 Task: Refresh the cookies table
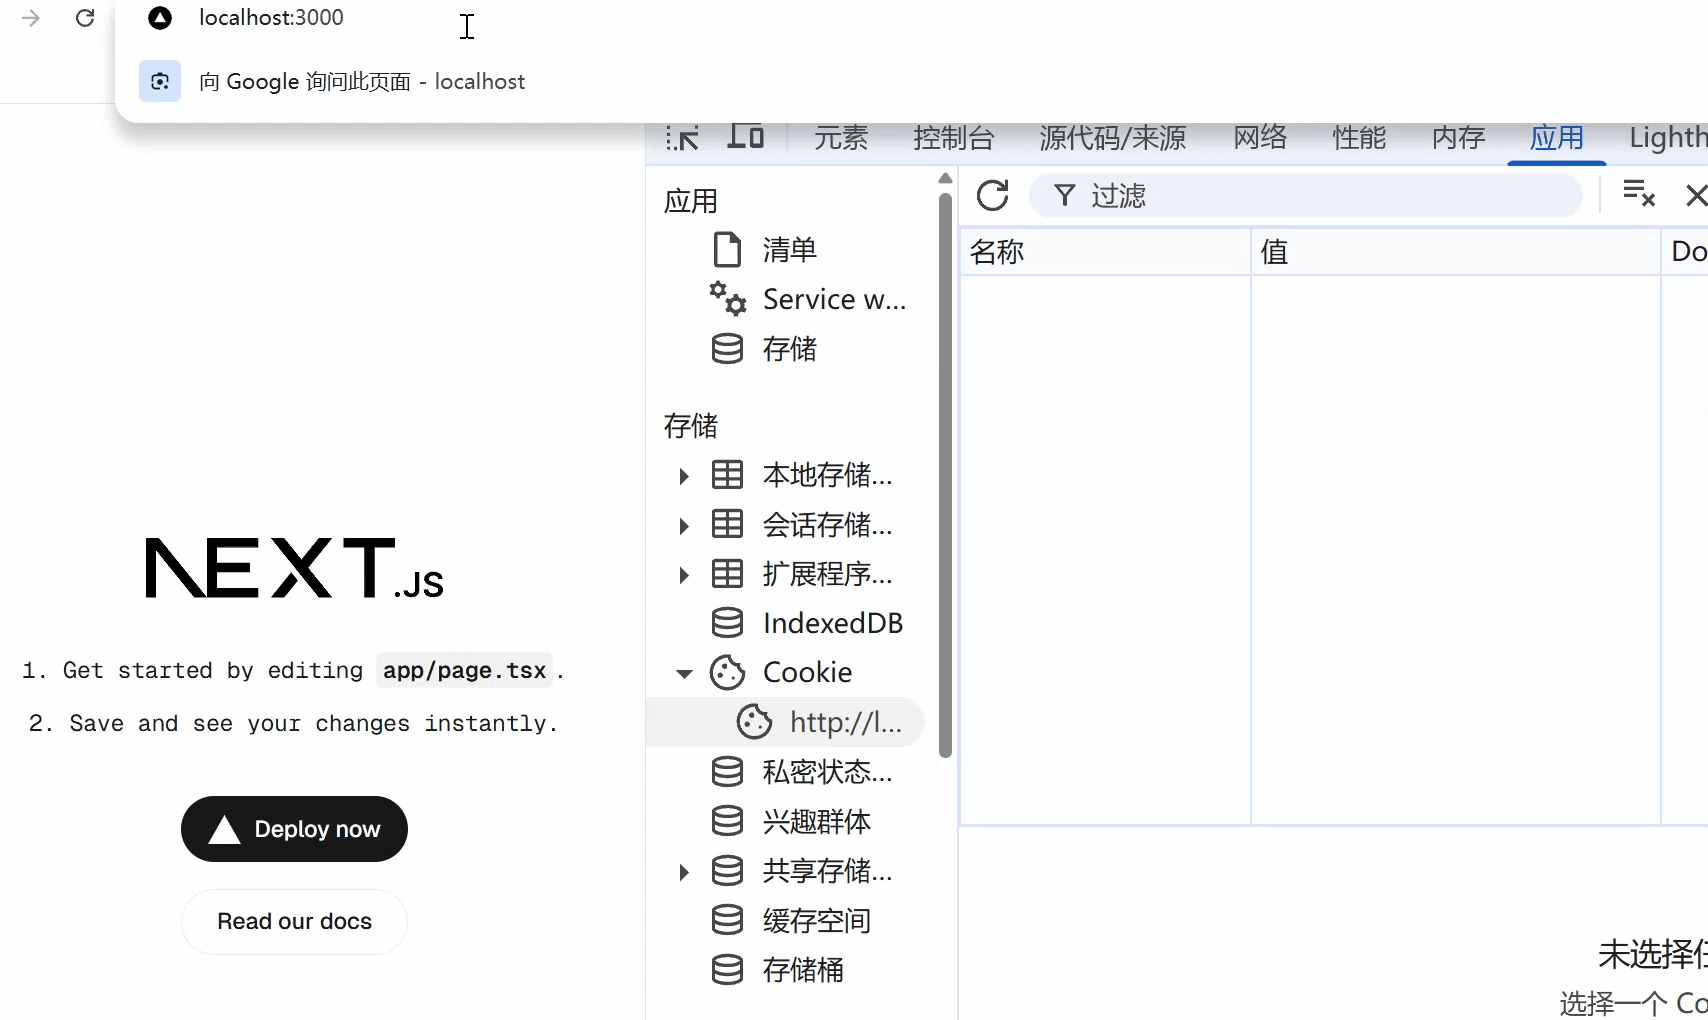992,195
